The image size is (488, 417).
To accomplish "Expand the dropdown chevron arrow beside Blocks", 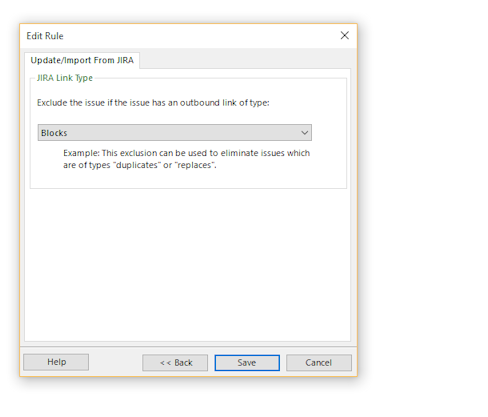I will [x=304, y=133].
